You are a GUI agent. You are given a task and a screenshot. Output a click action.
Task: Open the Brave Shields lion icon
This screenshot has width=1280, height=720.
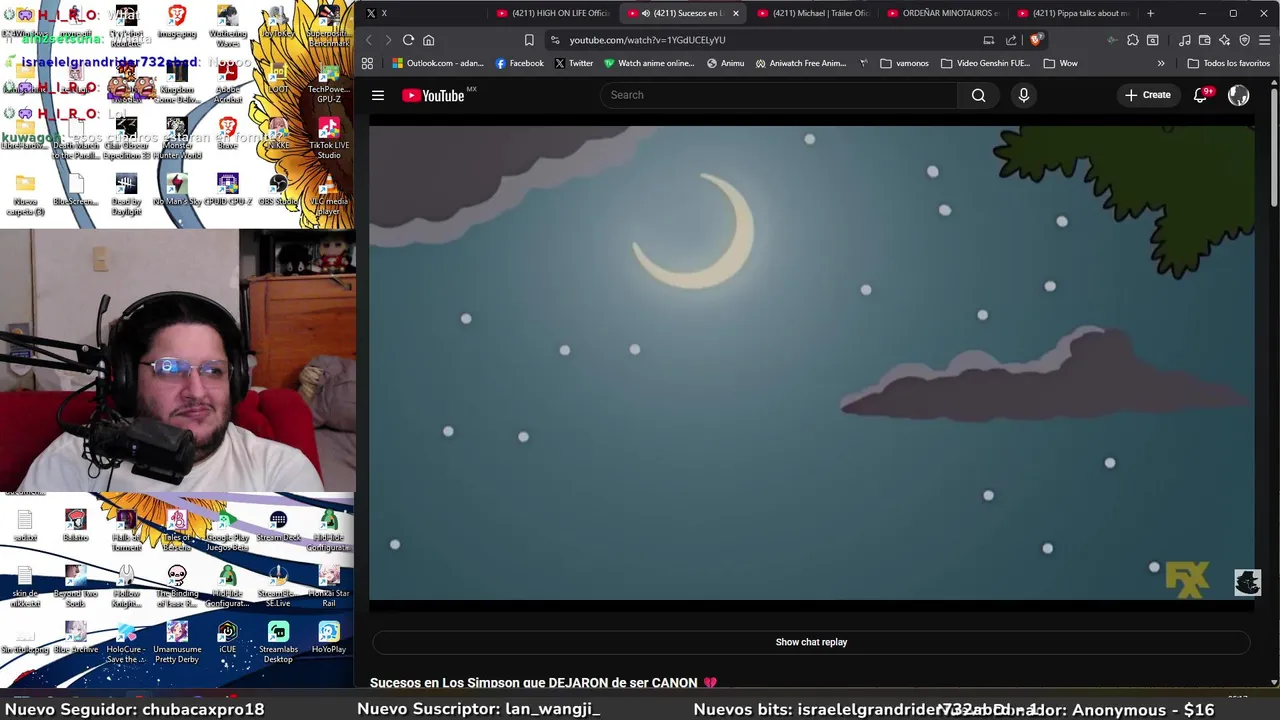(x=1036, y=40)
